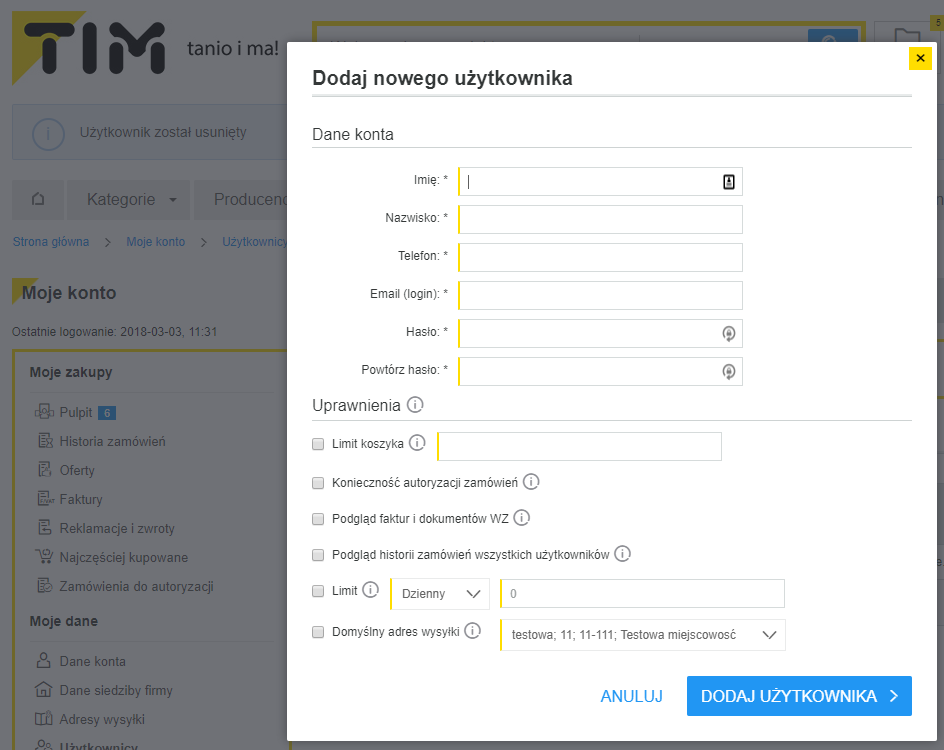Click into the Imię input field
This screenshot has width=944, height=750.
(x=600, y=182)
